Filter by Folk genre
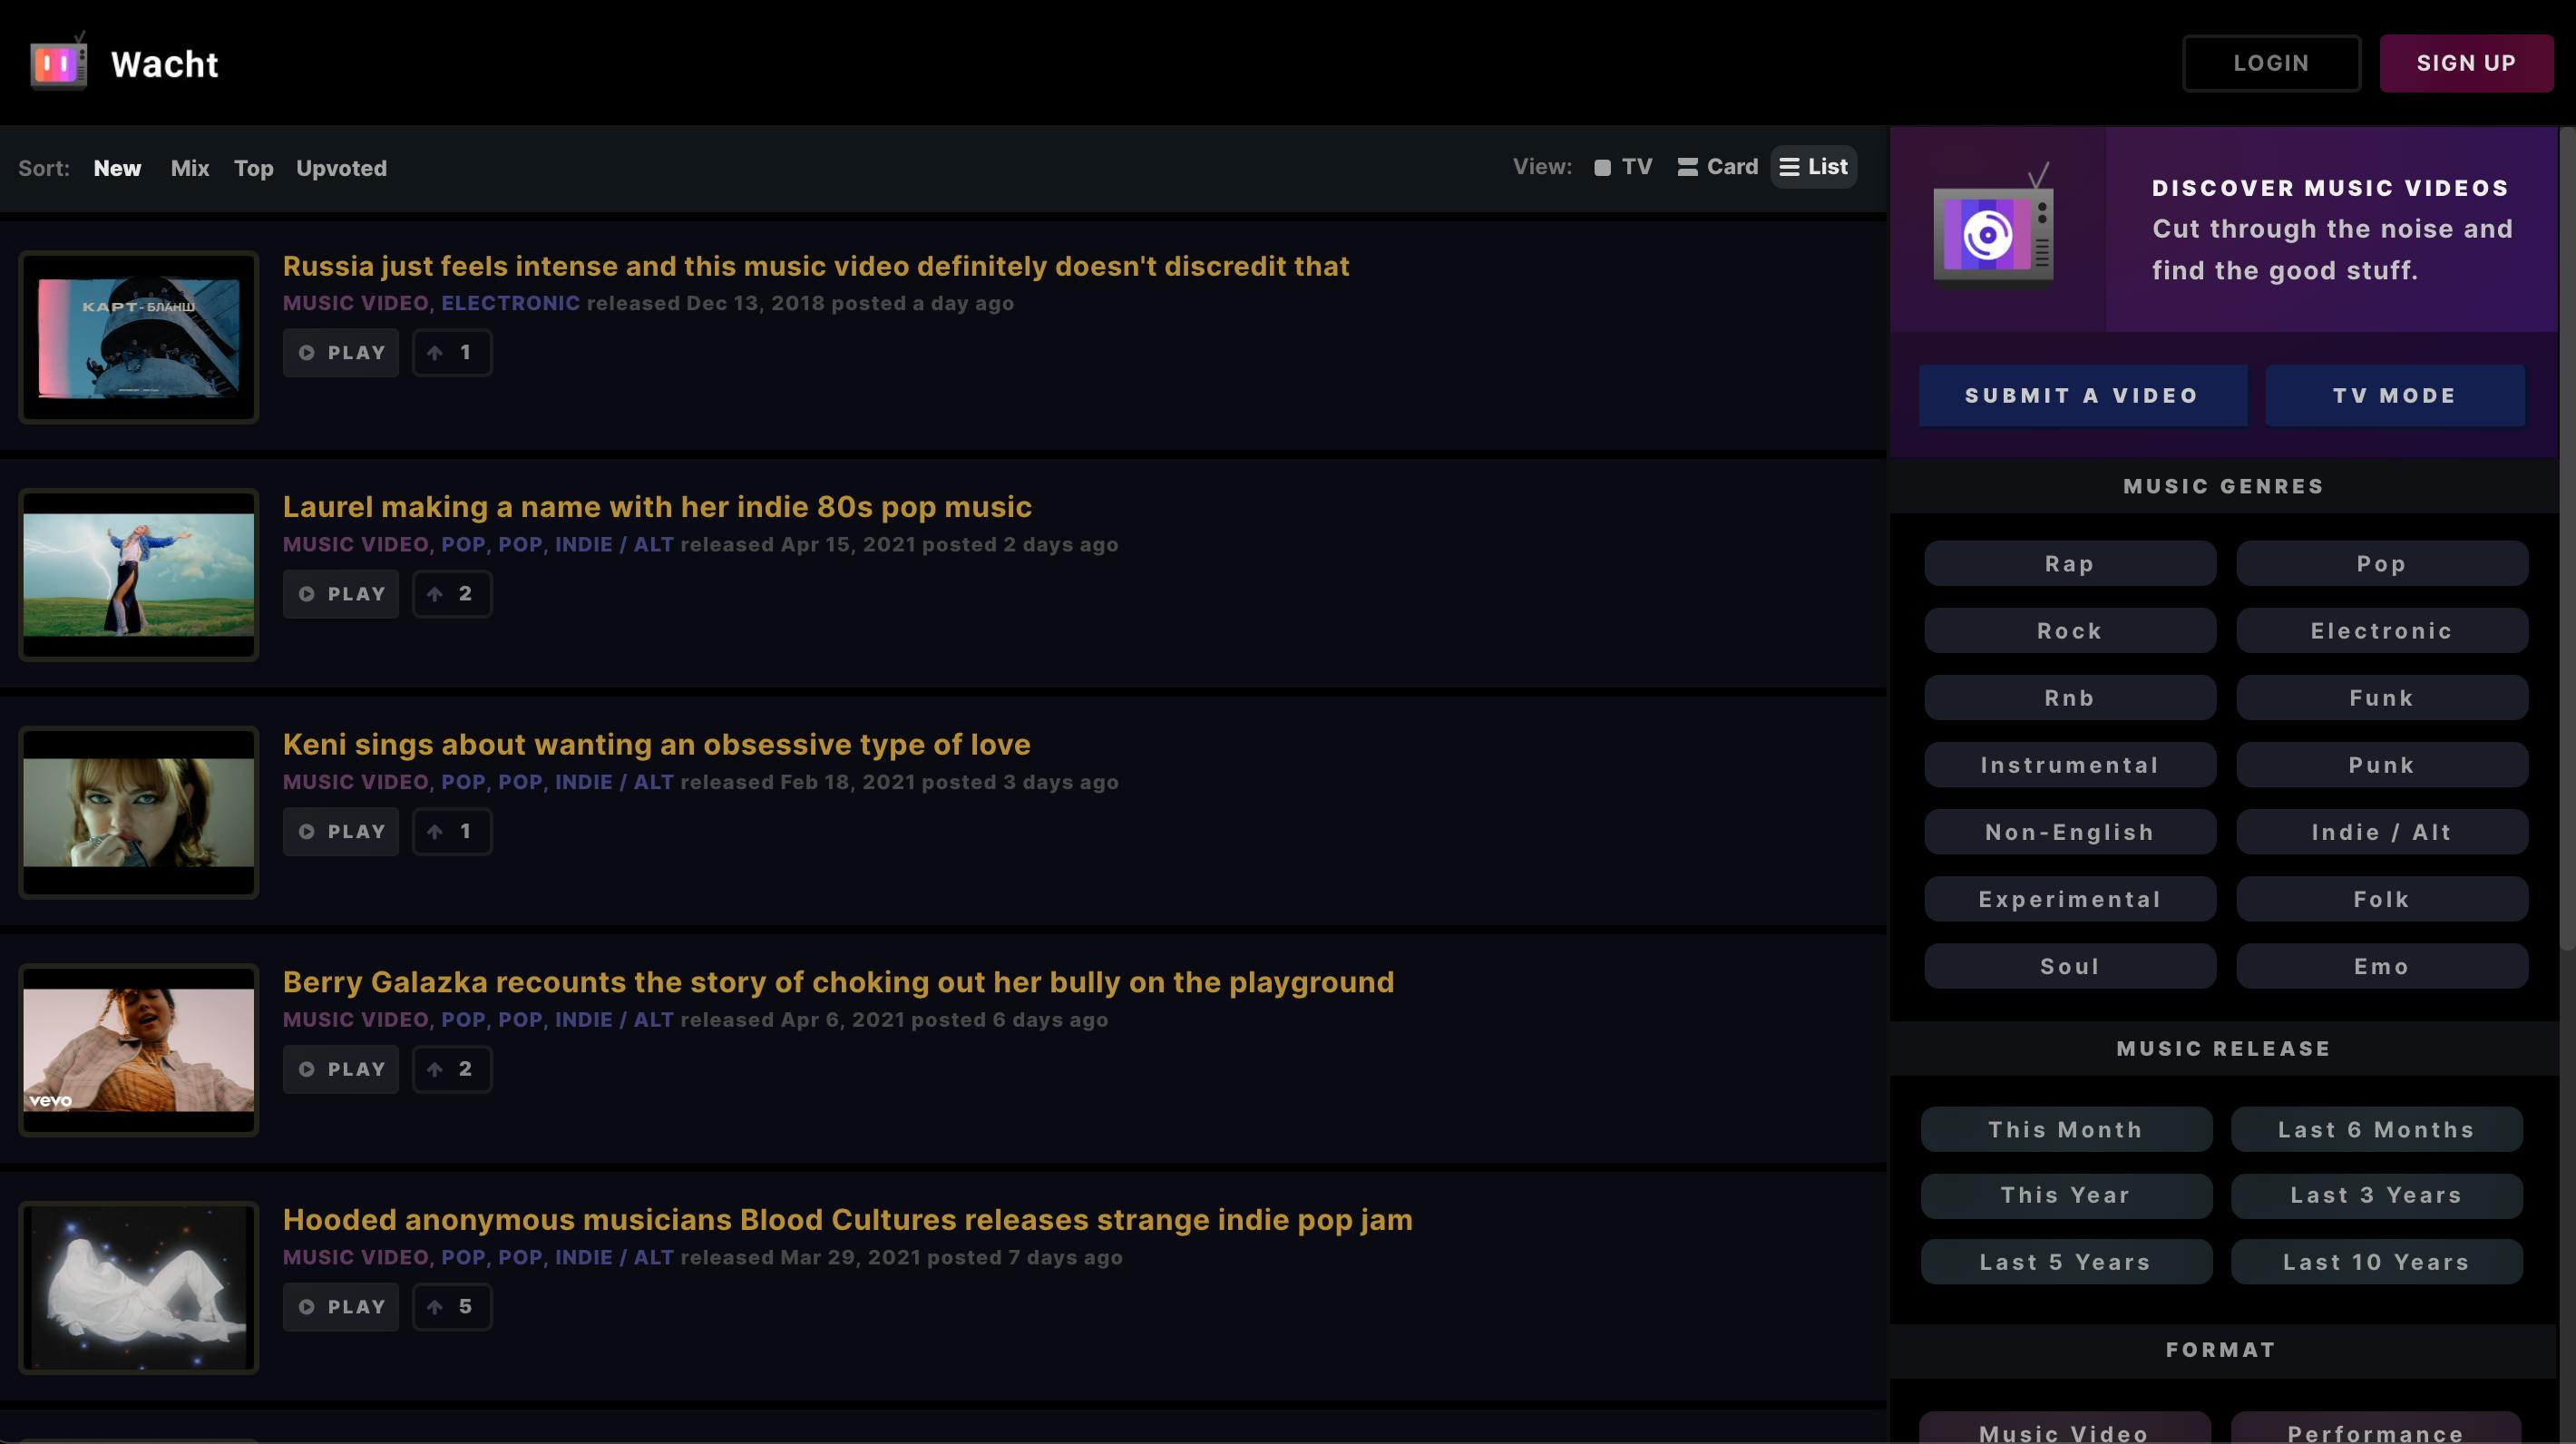 pos(2382,899)
